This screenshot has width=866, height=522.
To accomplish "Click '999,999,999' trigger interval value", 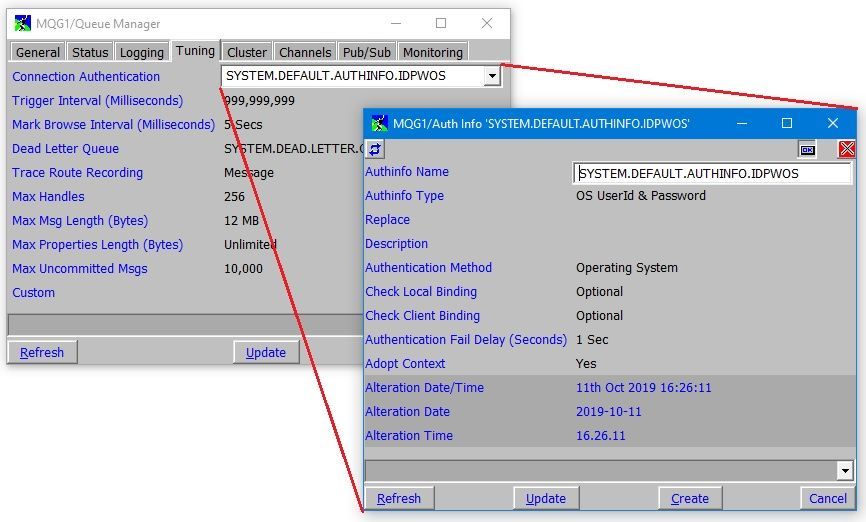I will [260, 101].
